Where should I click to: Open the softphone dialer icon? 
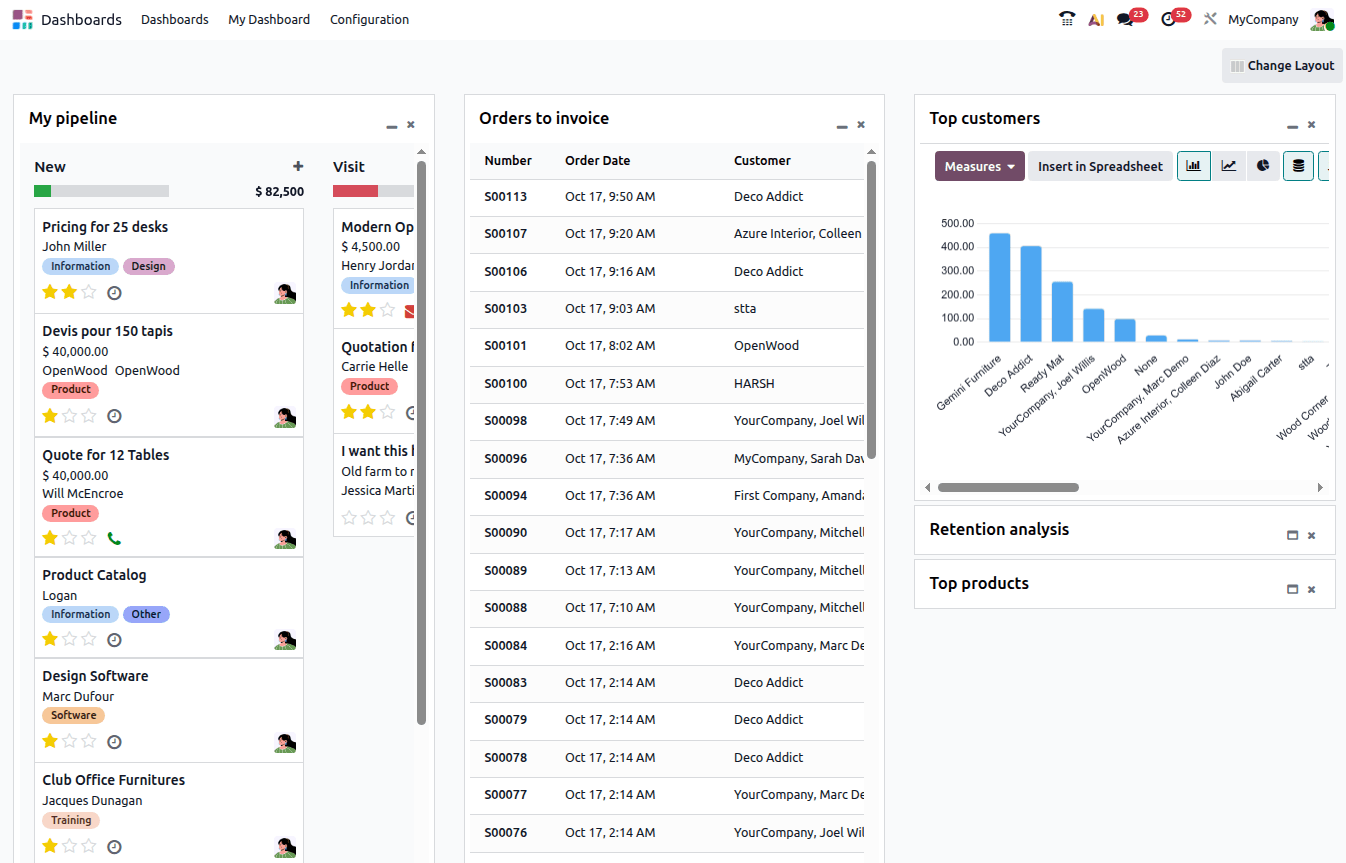click(1066, 19)
